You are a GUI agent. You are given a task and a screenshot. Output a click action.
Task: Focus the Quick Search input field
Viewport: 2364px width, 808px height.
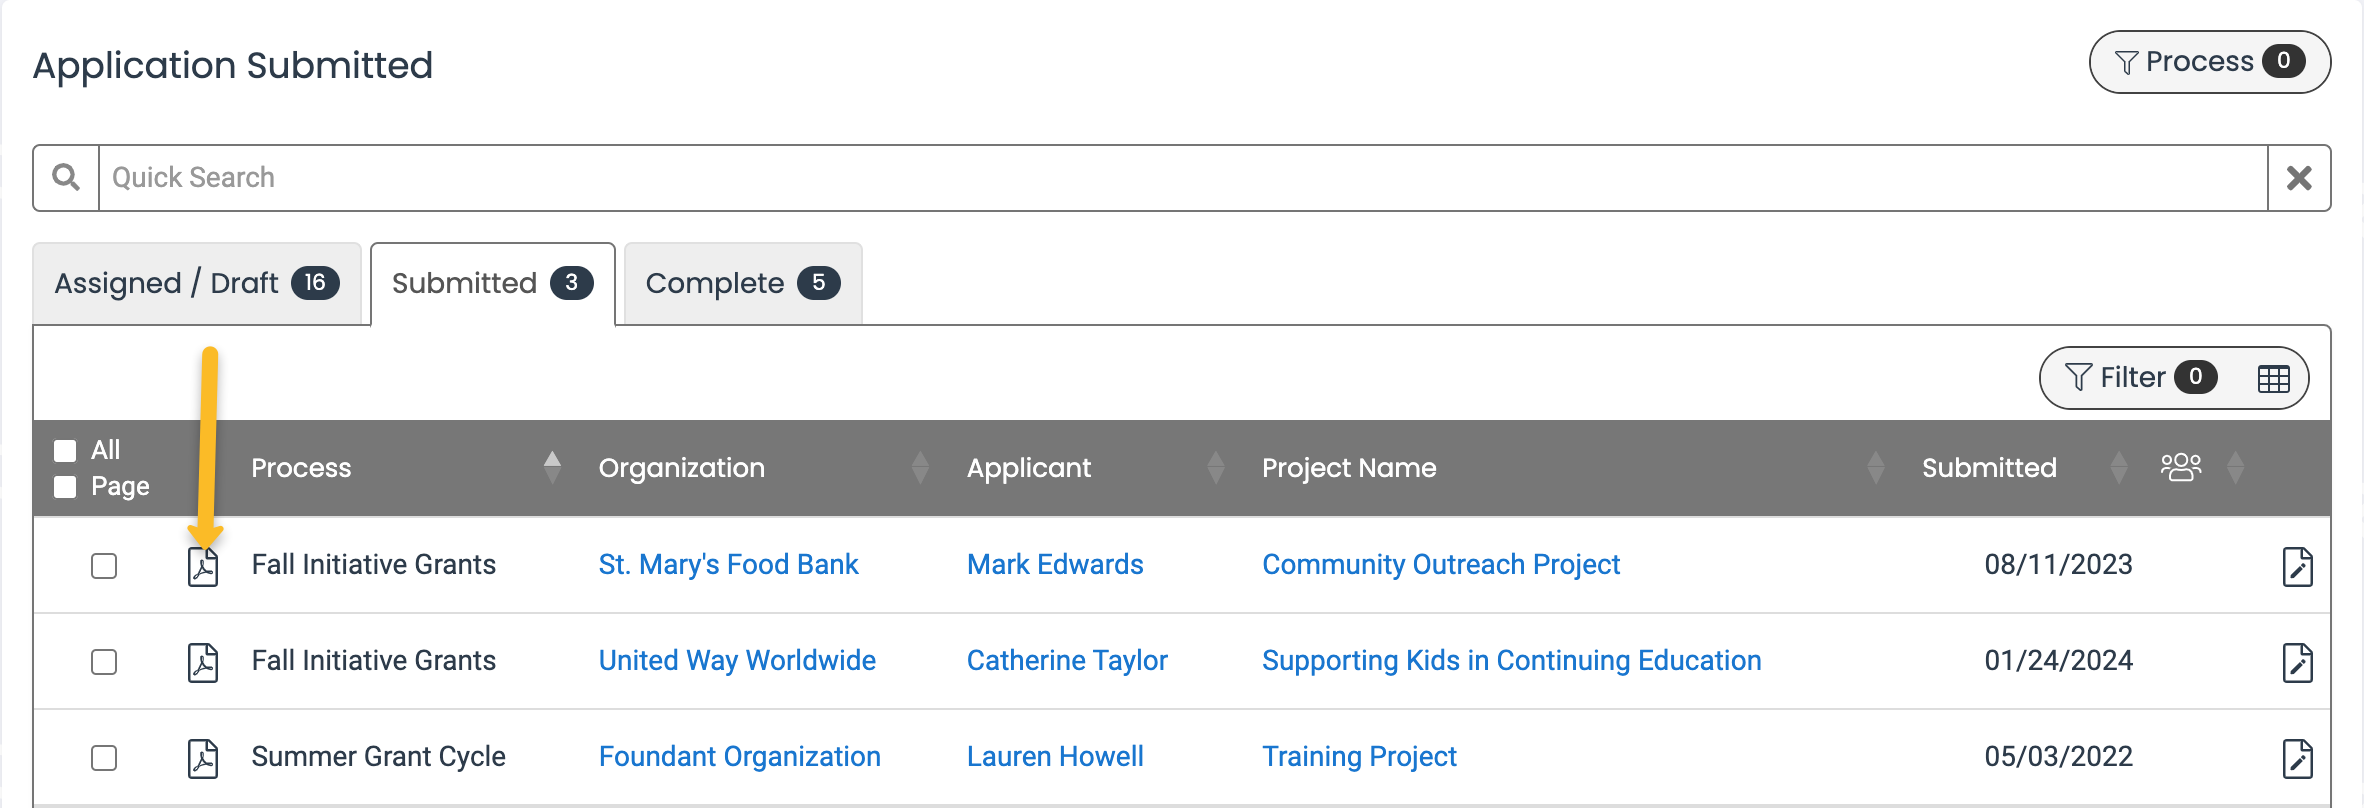pyautogui.click(x=1180, y=178)
